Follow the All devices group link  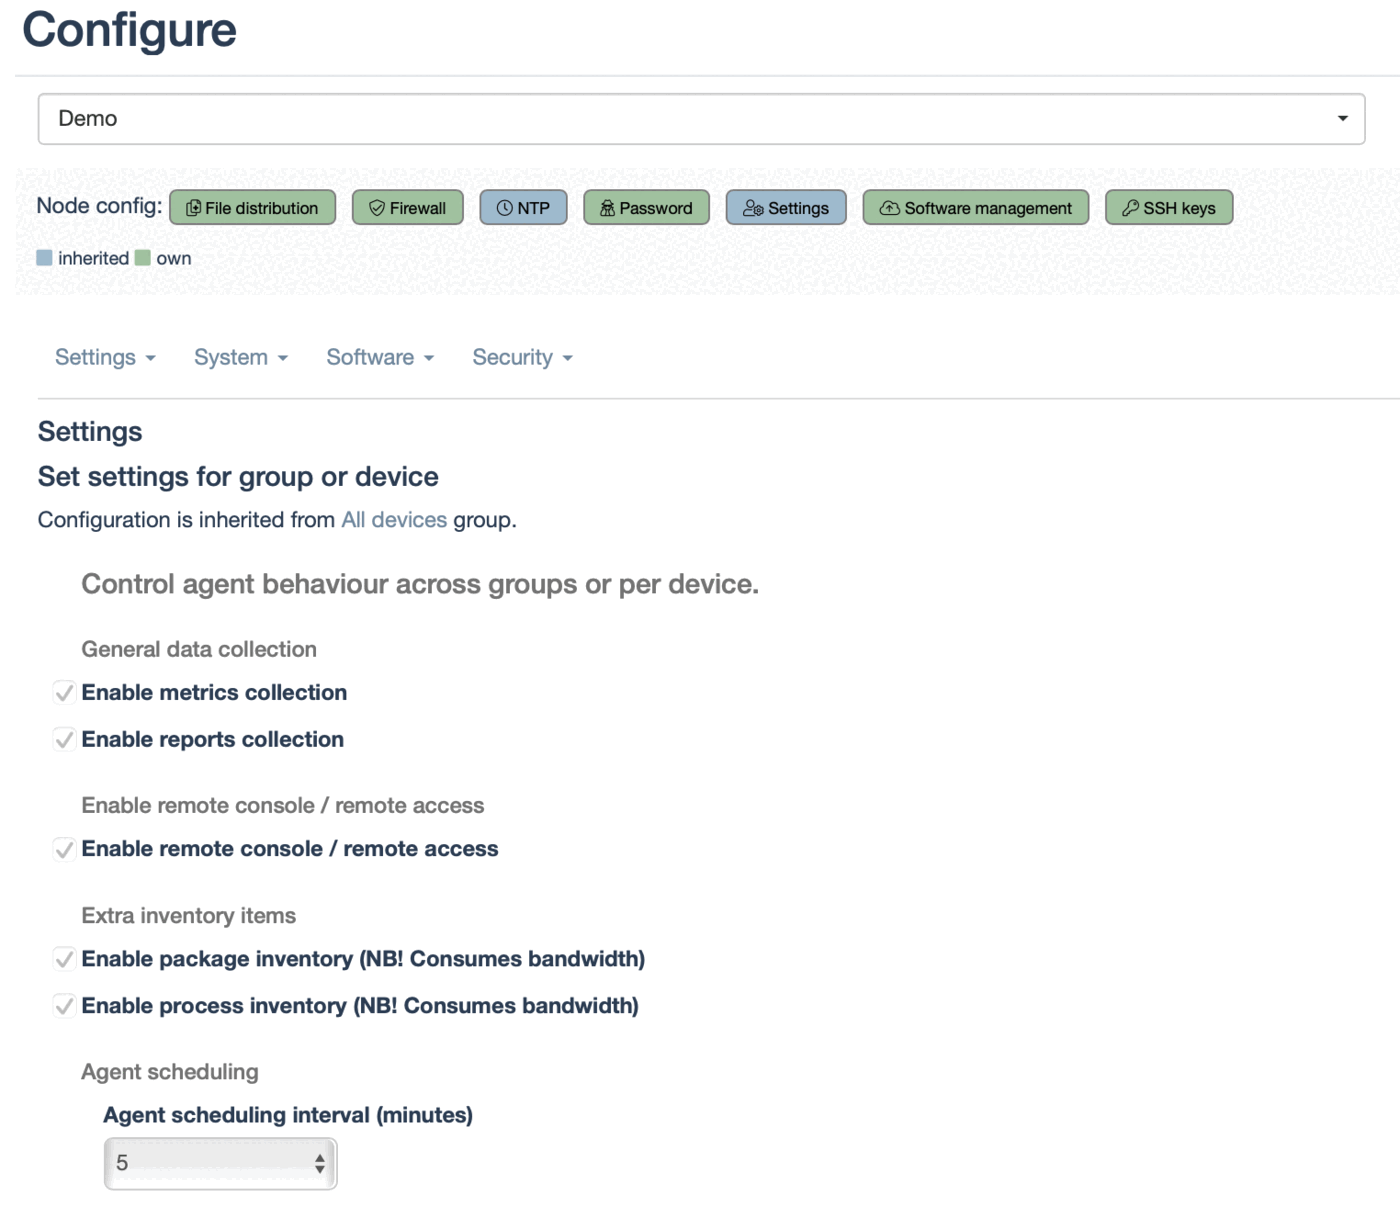[394, 520]
